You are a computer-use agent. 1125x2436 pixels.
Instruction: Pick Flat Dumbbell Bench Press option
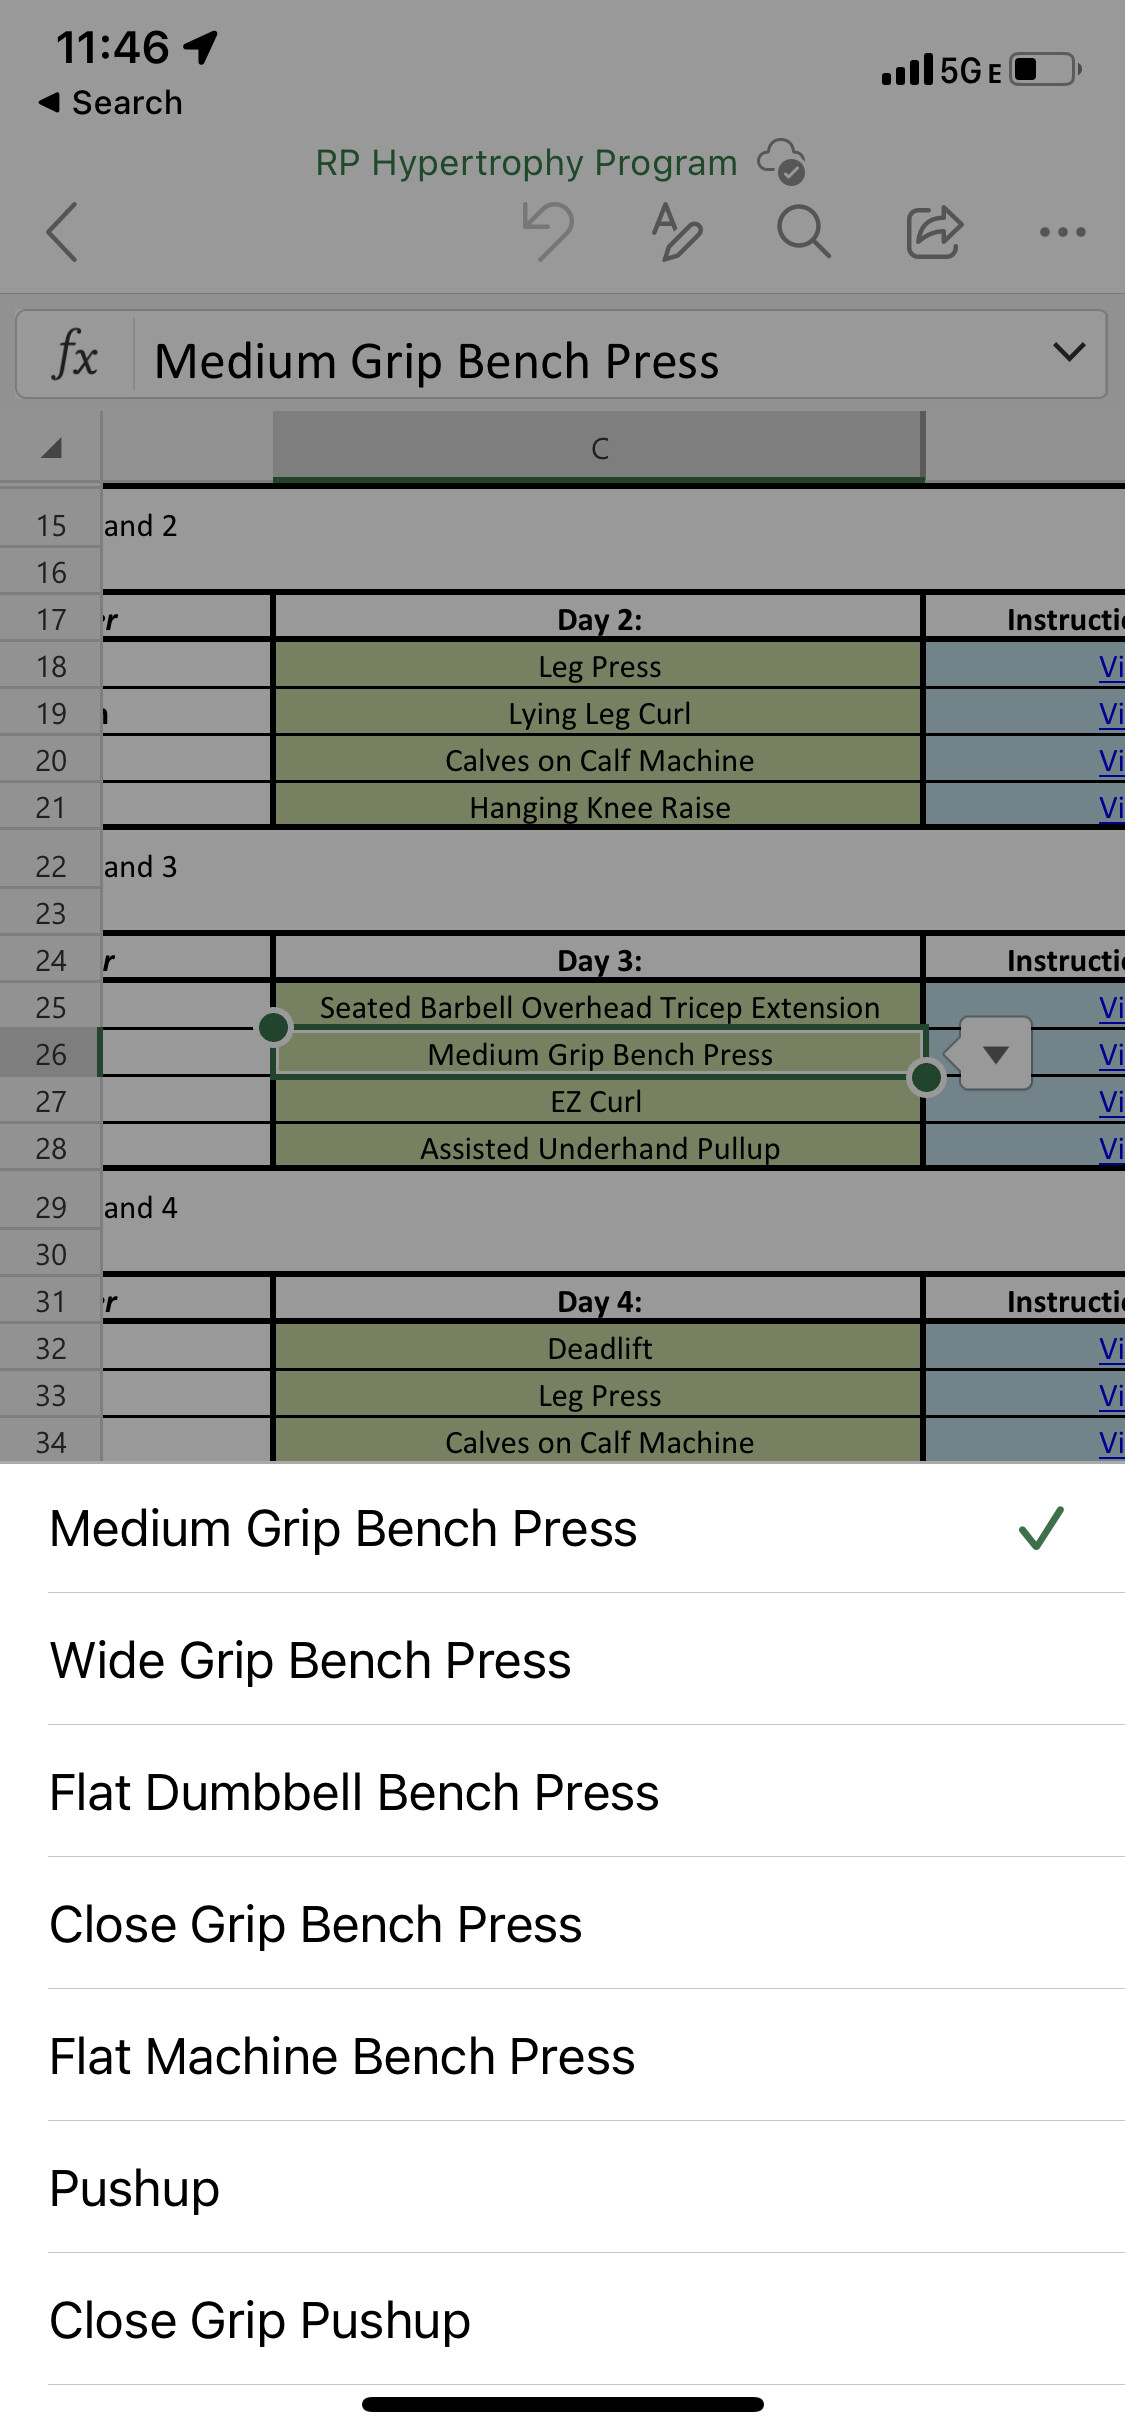[354, 1792]
